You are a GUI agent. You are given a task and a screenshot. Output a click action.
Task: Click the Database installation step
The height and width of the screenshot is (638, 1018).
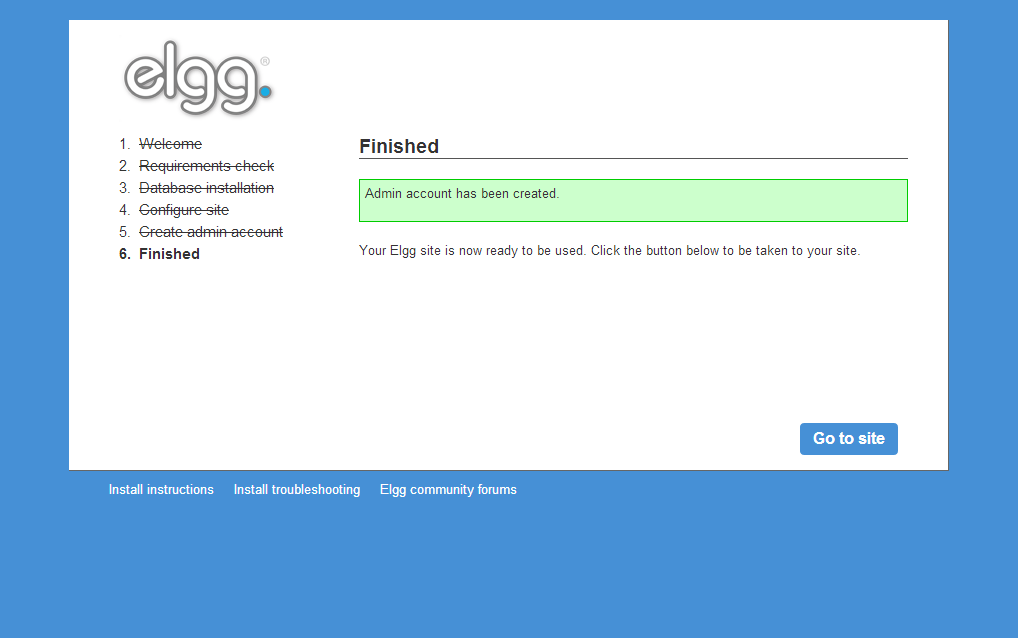point(206,188)
